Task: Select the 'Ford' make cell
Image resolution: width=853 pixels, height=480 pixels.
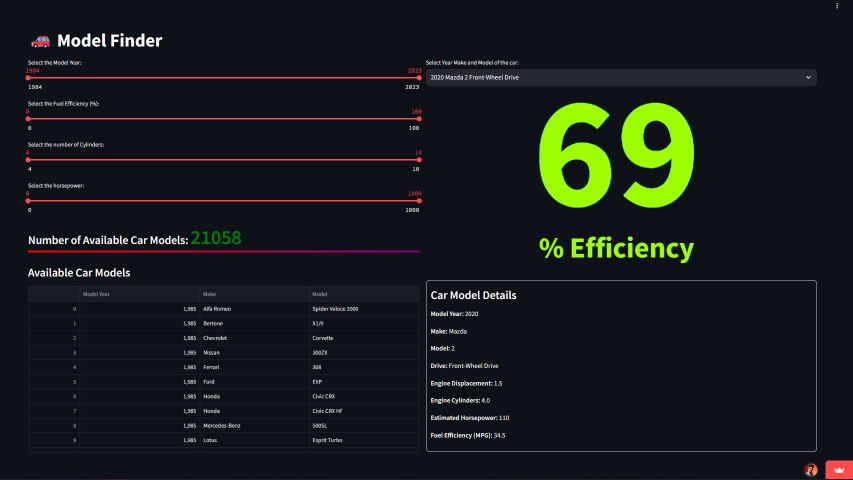Action: [254, 382]
